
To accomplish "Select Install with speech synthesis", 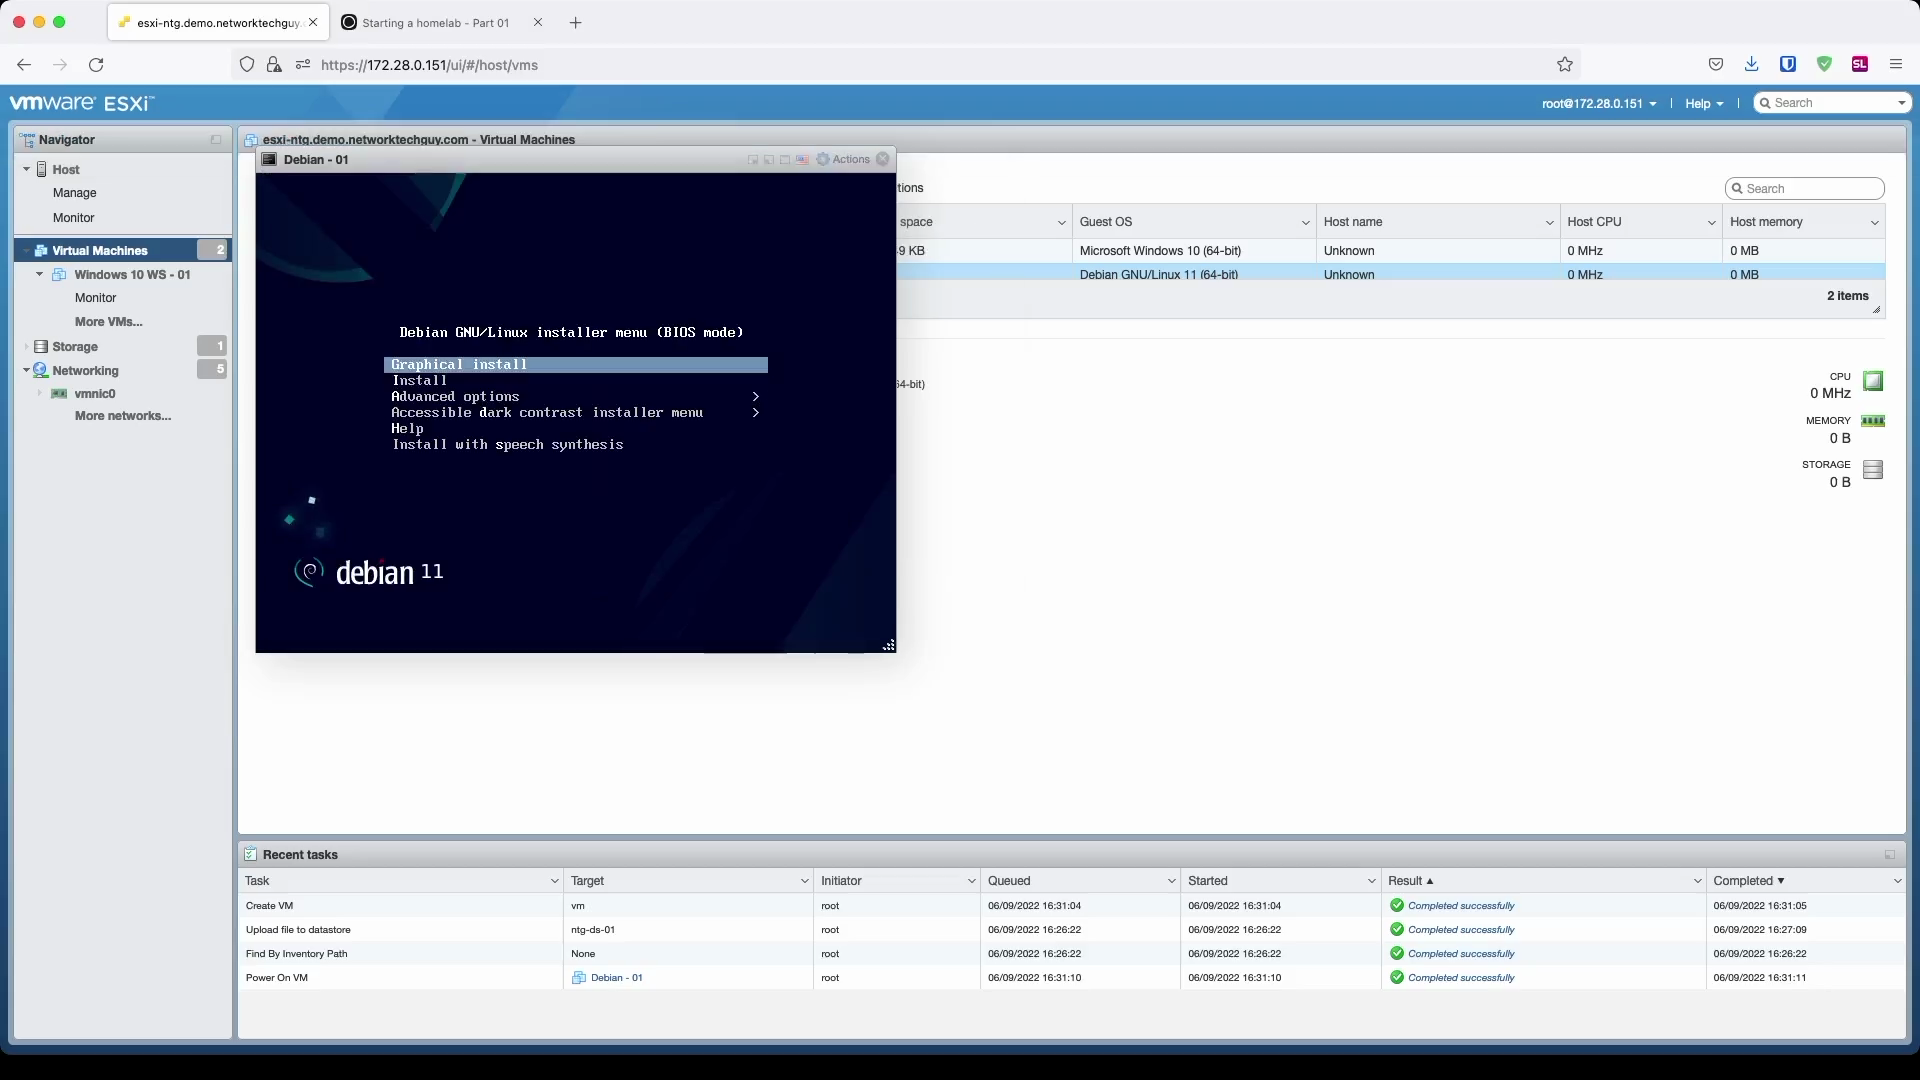I will (x=508, y=445).
